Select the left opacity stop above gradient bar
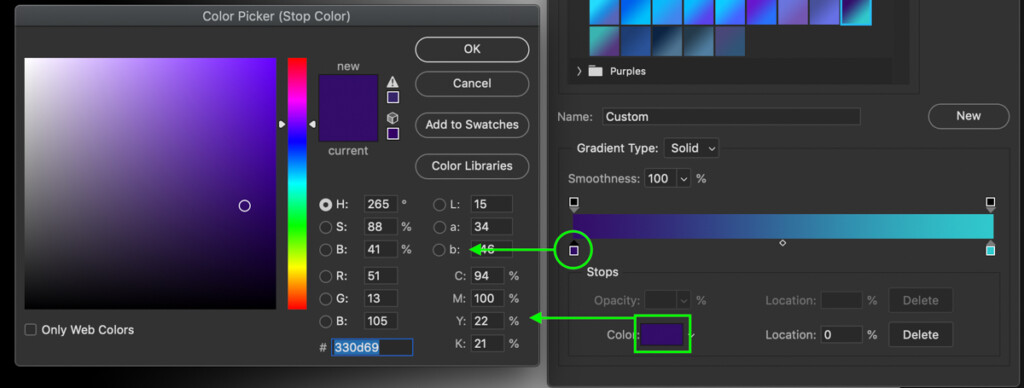1024x388 pixels. click(573, 204)
